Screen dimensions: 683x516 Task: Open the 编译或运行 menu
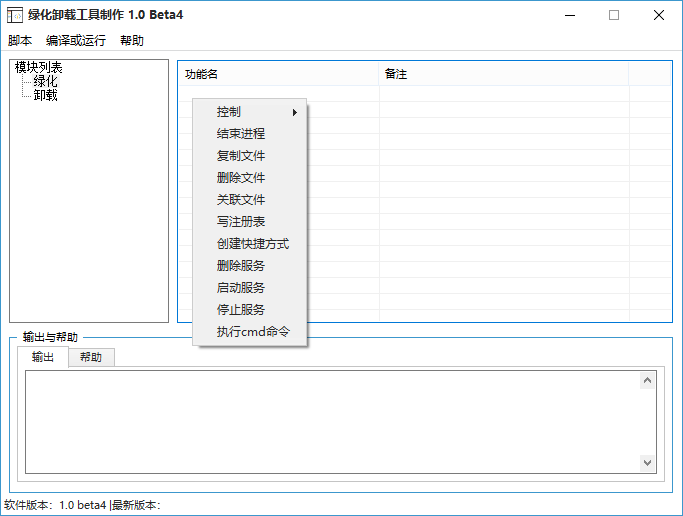click(75, 41)
